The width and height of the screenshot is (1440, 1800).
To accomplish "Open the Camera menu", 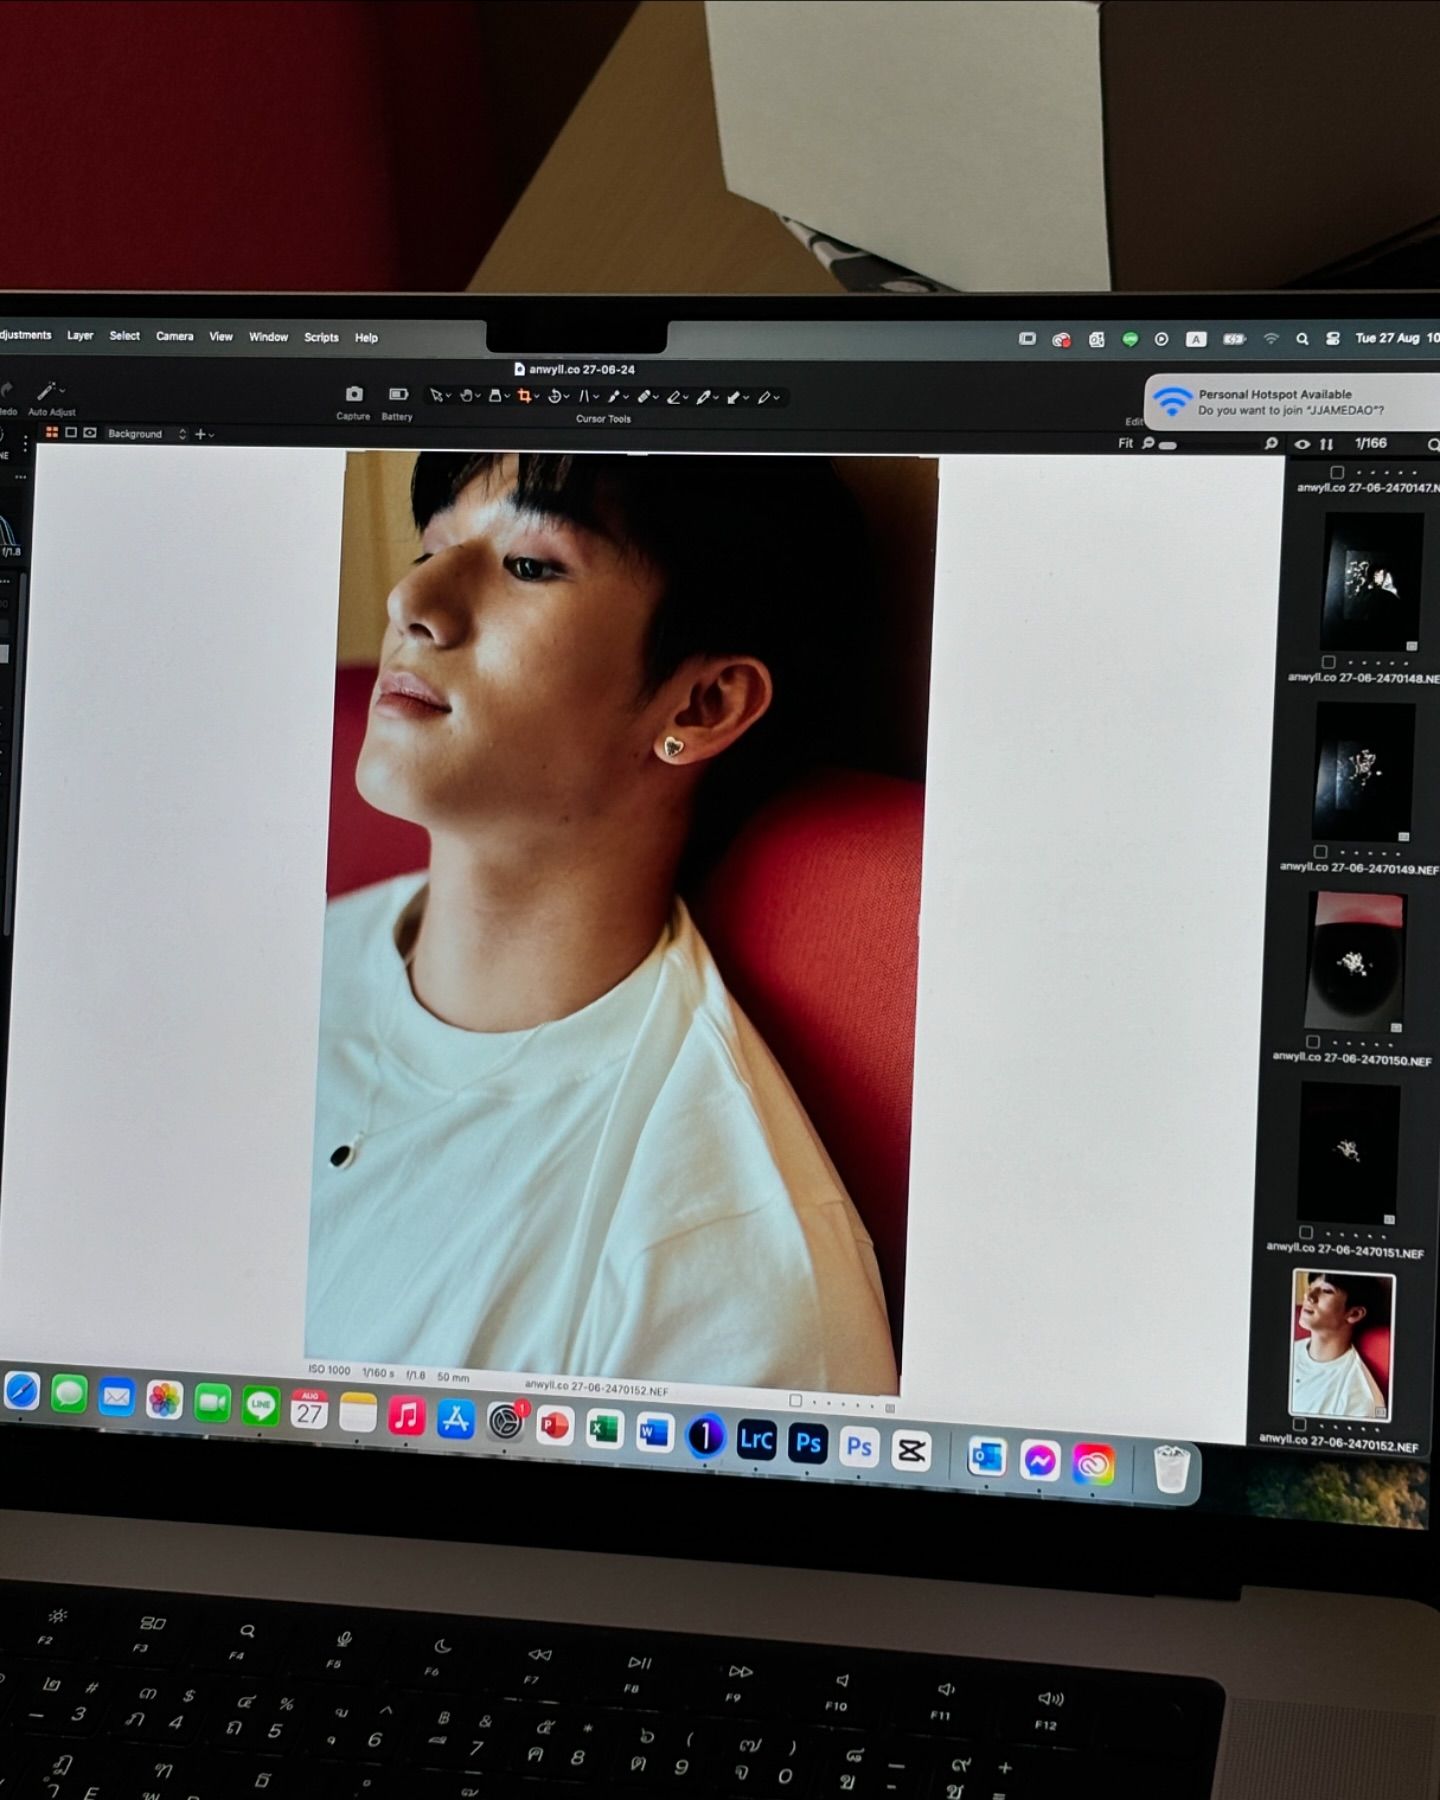I will [175, 337].
